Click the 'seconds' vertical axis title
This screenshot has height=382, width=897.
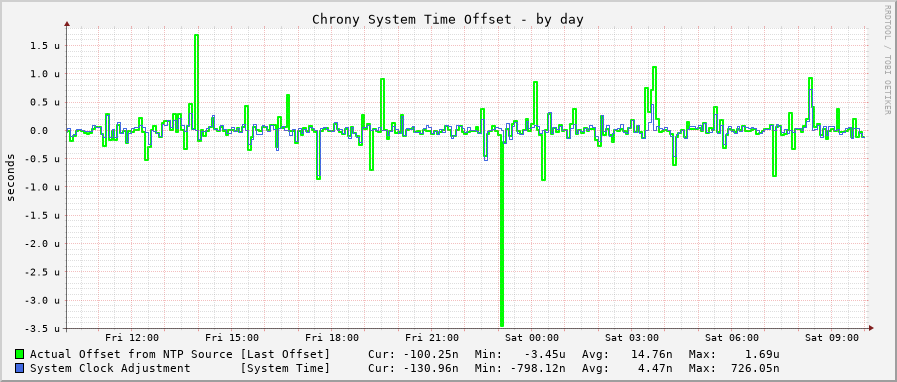(10, 177)
